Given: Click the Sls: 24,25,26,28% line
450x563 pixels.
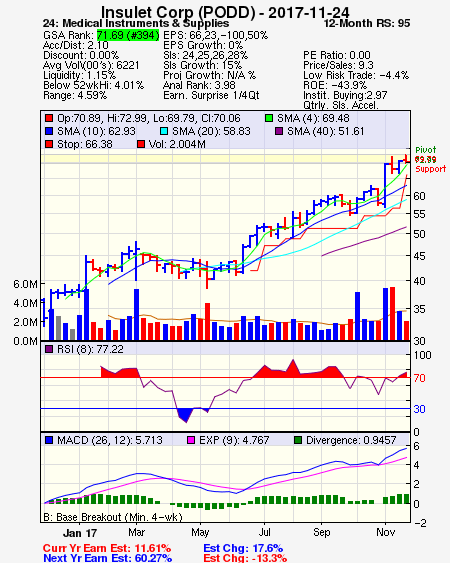Looking at the screenshot, I should pyautogui.click(x=205, y=55).
